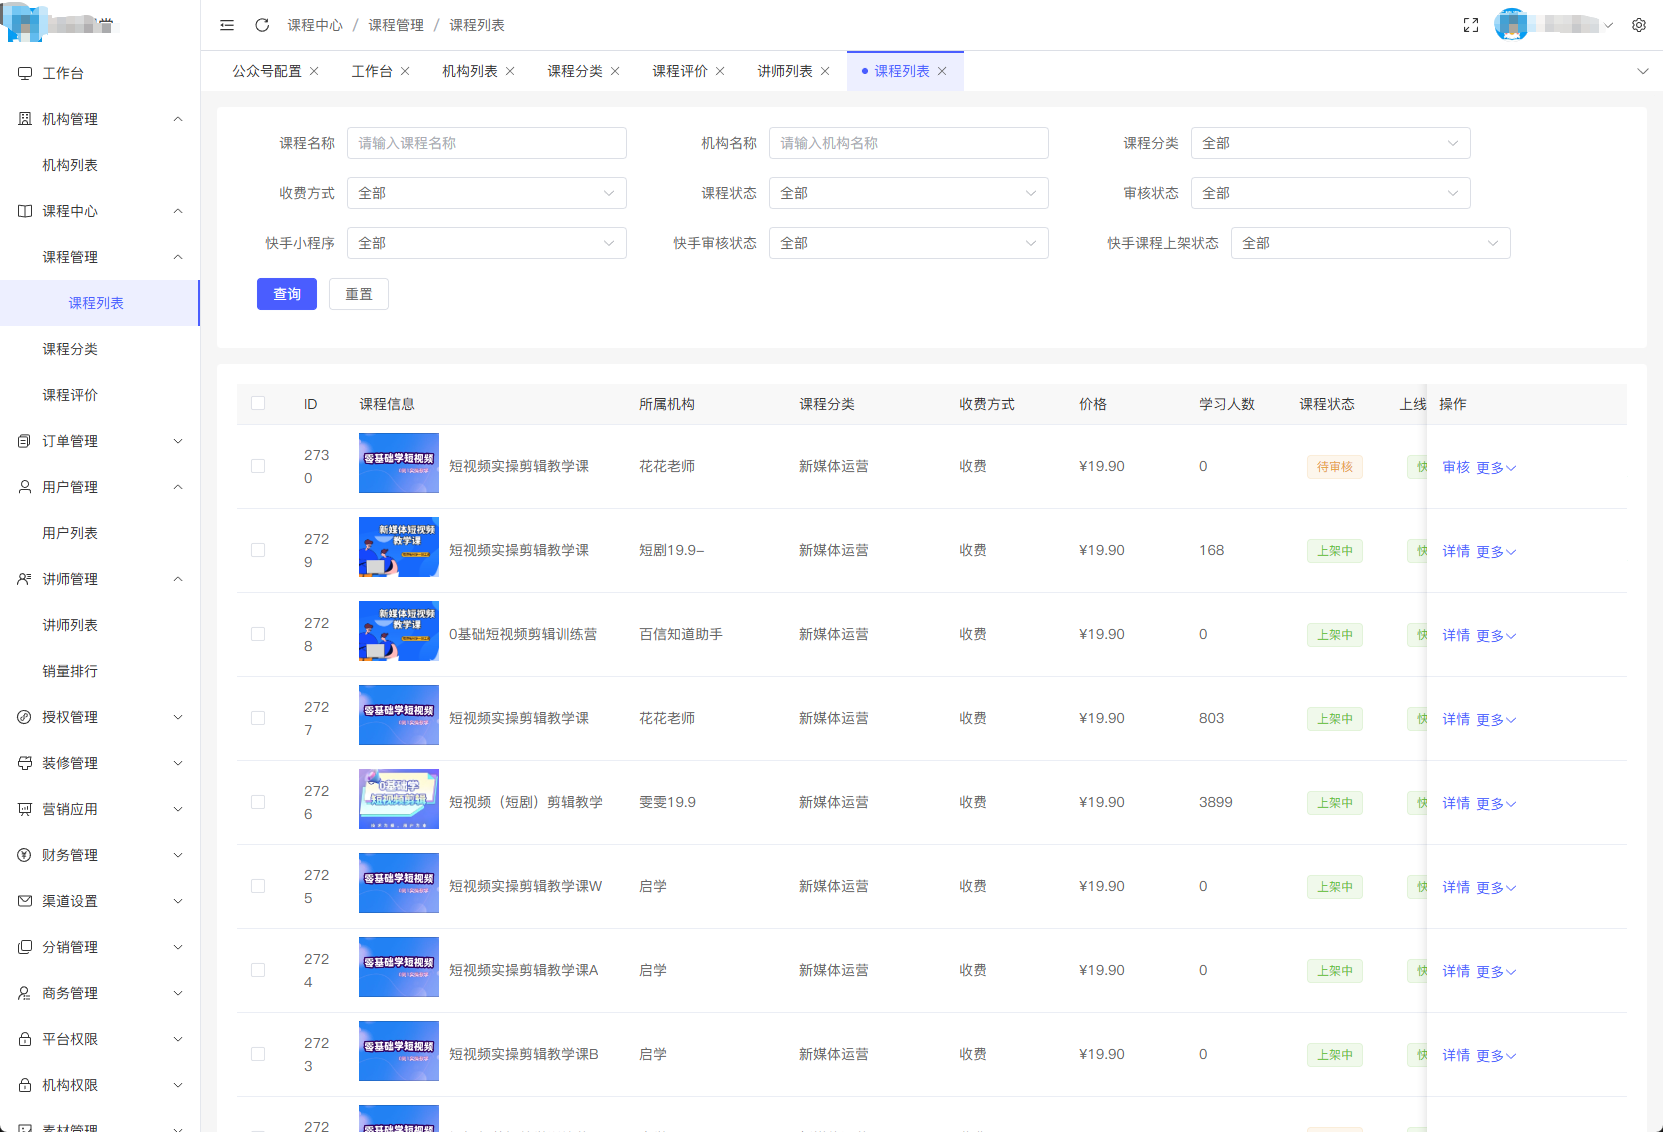The width and height of the screenshot is (1663, 1132).
Task: Check the checkbox for course 2730
Action: click(x=258, y=466)
